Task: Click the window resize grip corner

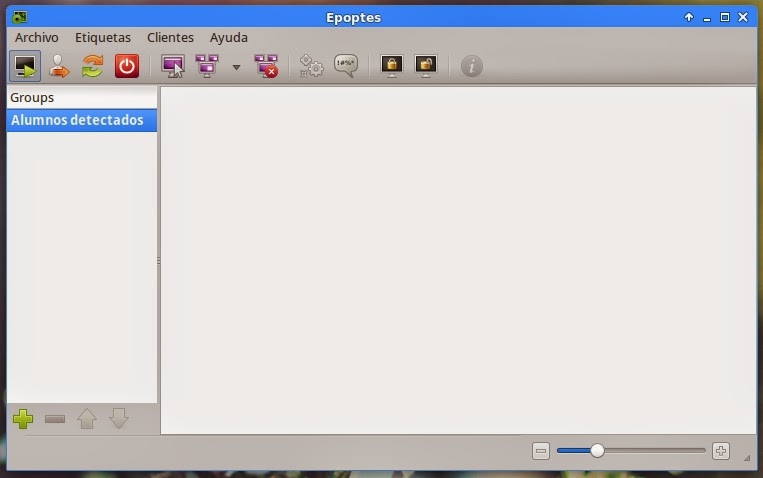Action: click(747, 458)
